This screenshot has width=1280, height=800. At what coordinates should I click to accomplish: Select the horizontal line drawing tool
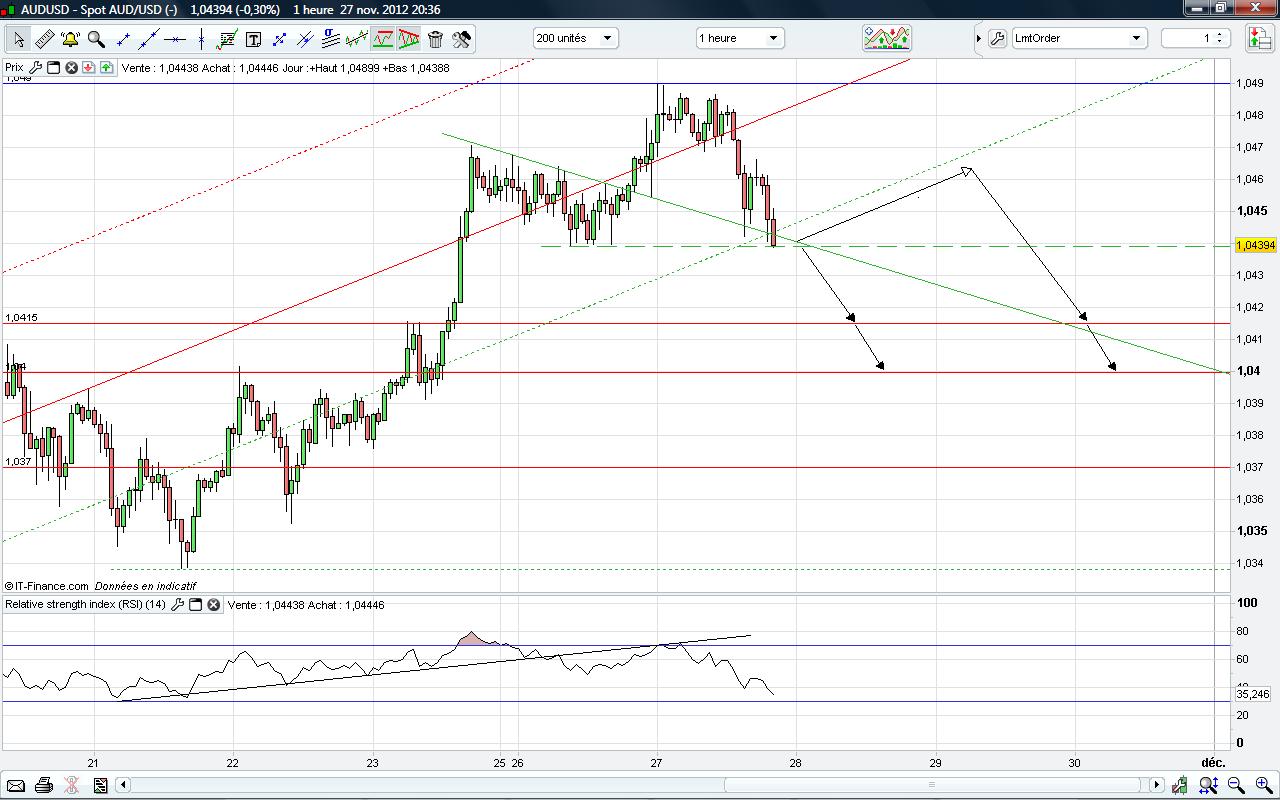click(175, 39)
